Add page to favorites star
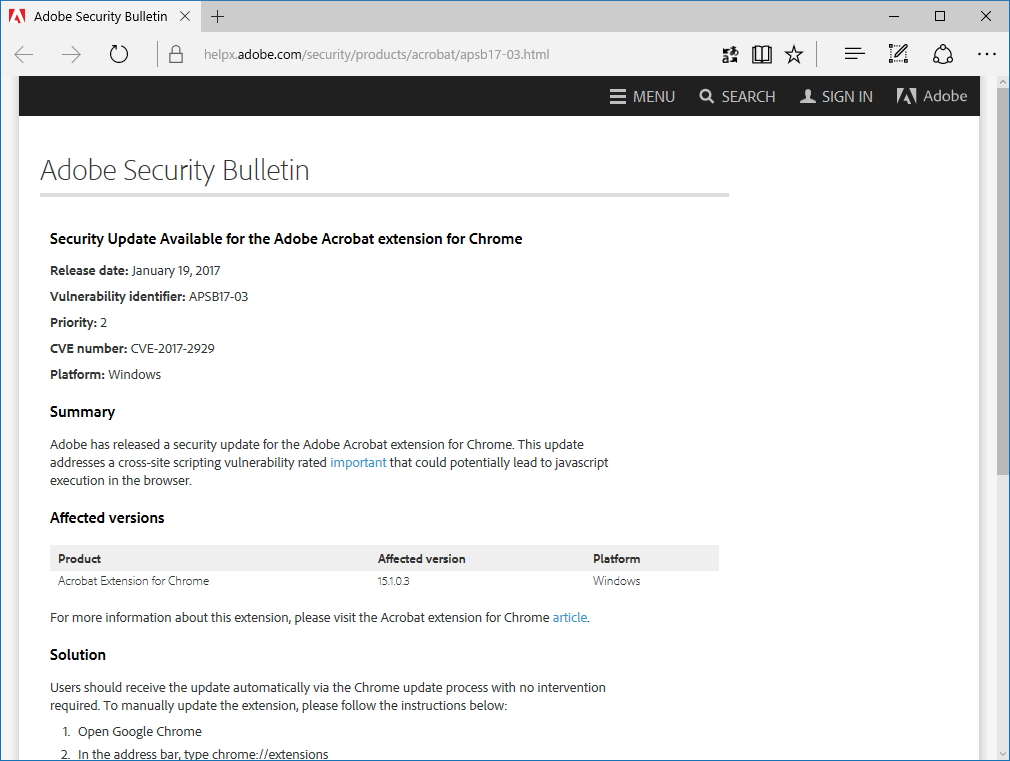 (x=794, y=55)
